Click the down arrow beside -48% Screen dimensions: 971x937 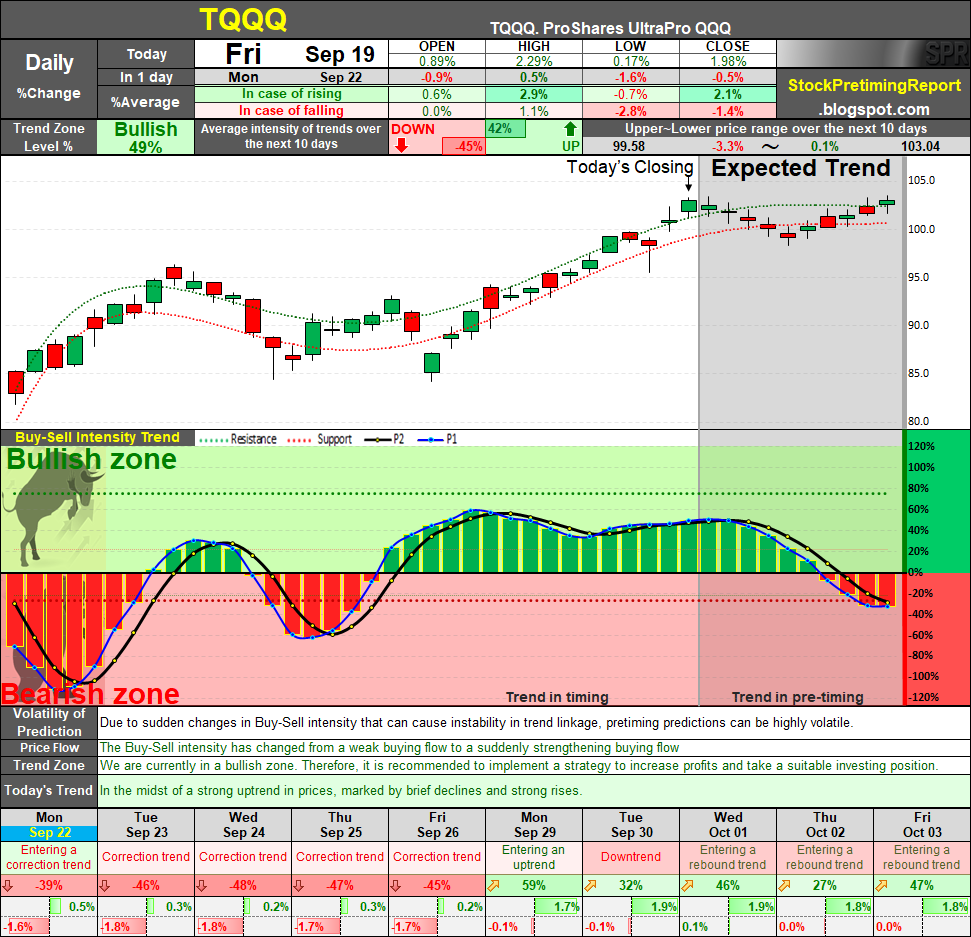click(202, 886)
